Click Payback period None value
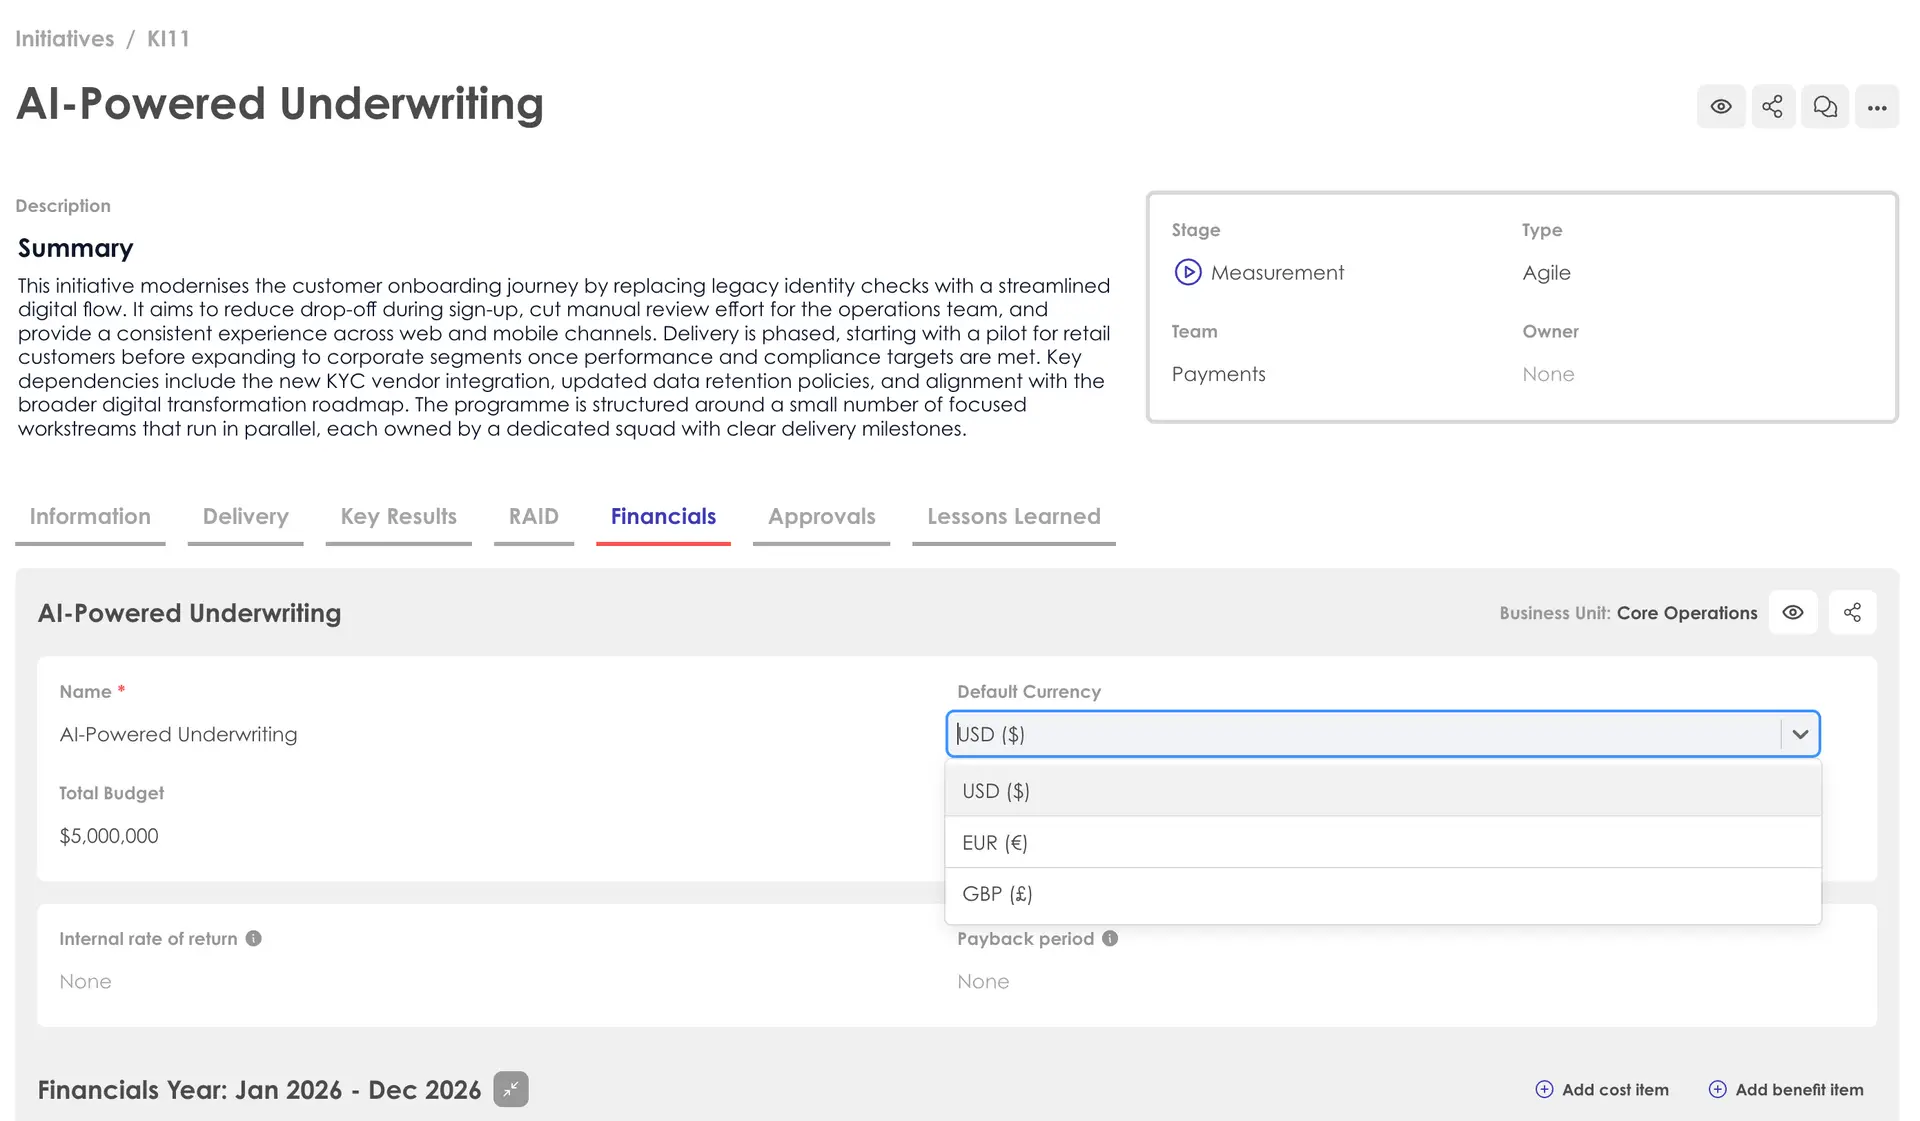The height and width of the screenshot is (1121, 1920). click(x=983, y=982)
